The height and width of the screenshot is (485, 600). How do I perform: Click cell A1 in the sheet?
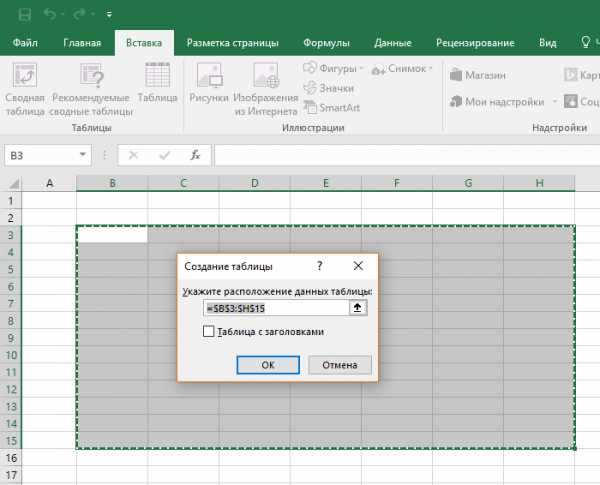(49, 200)
